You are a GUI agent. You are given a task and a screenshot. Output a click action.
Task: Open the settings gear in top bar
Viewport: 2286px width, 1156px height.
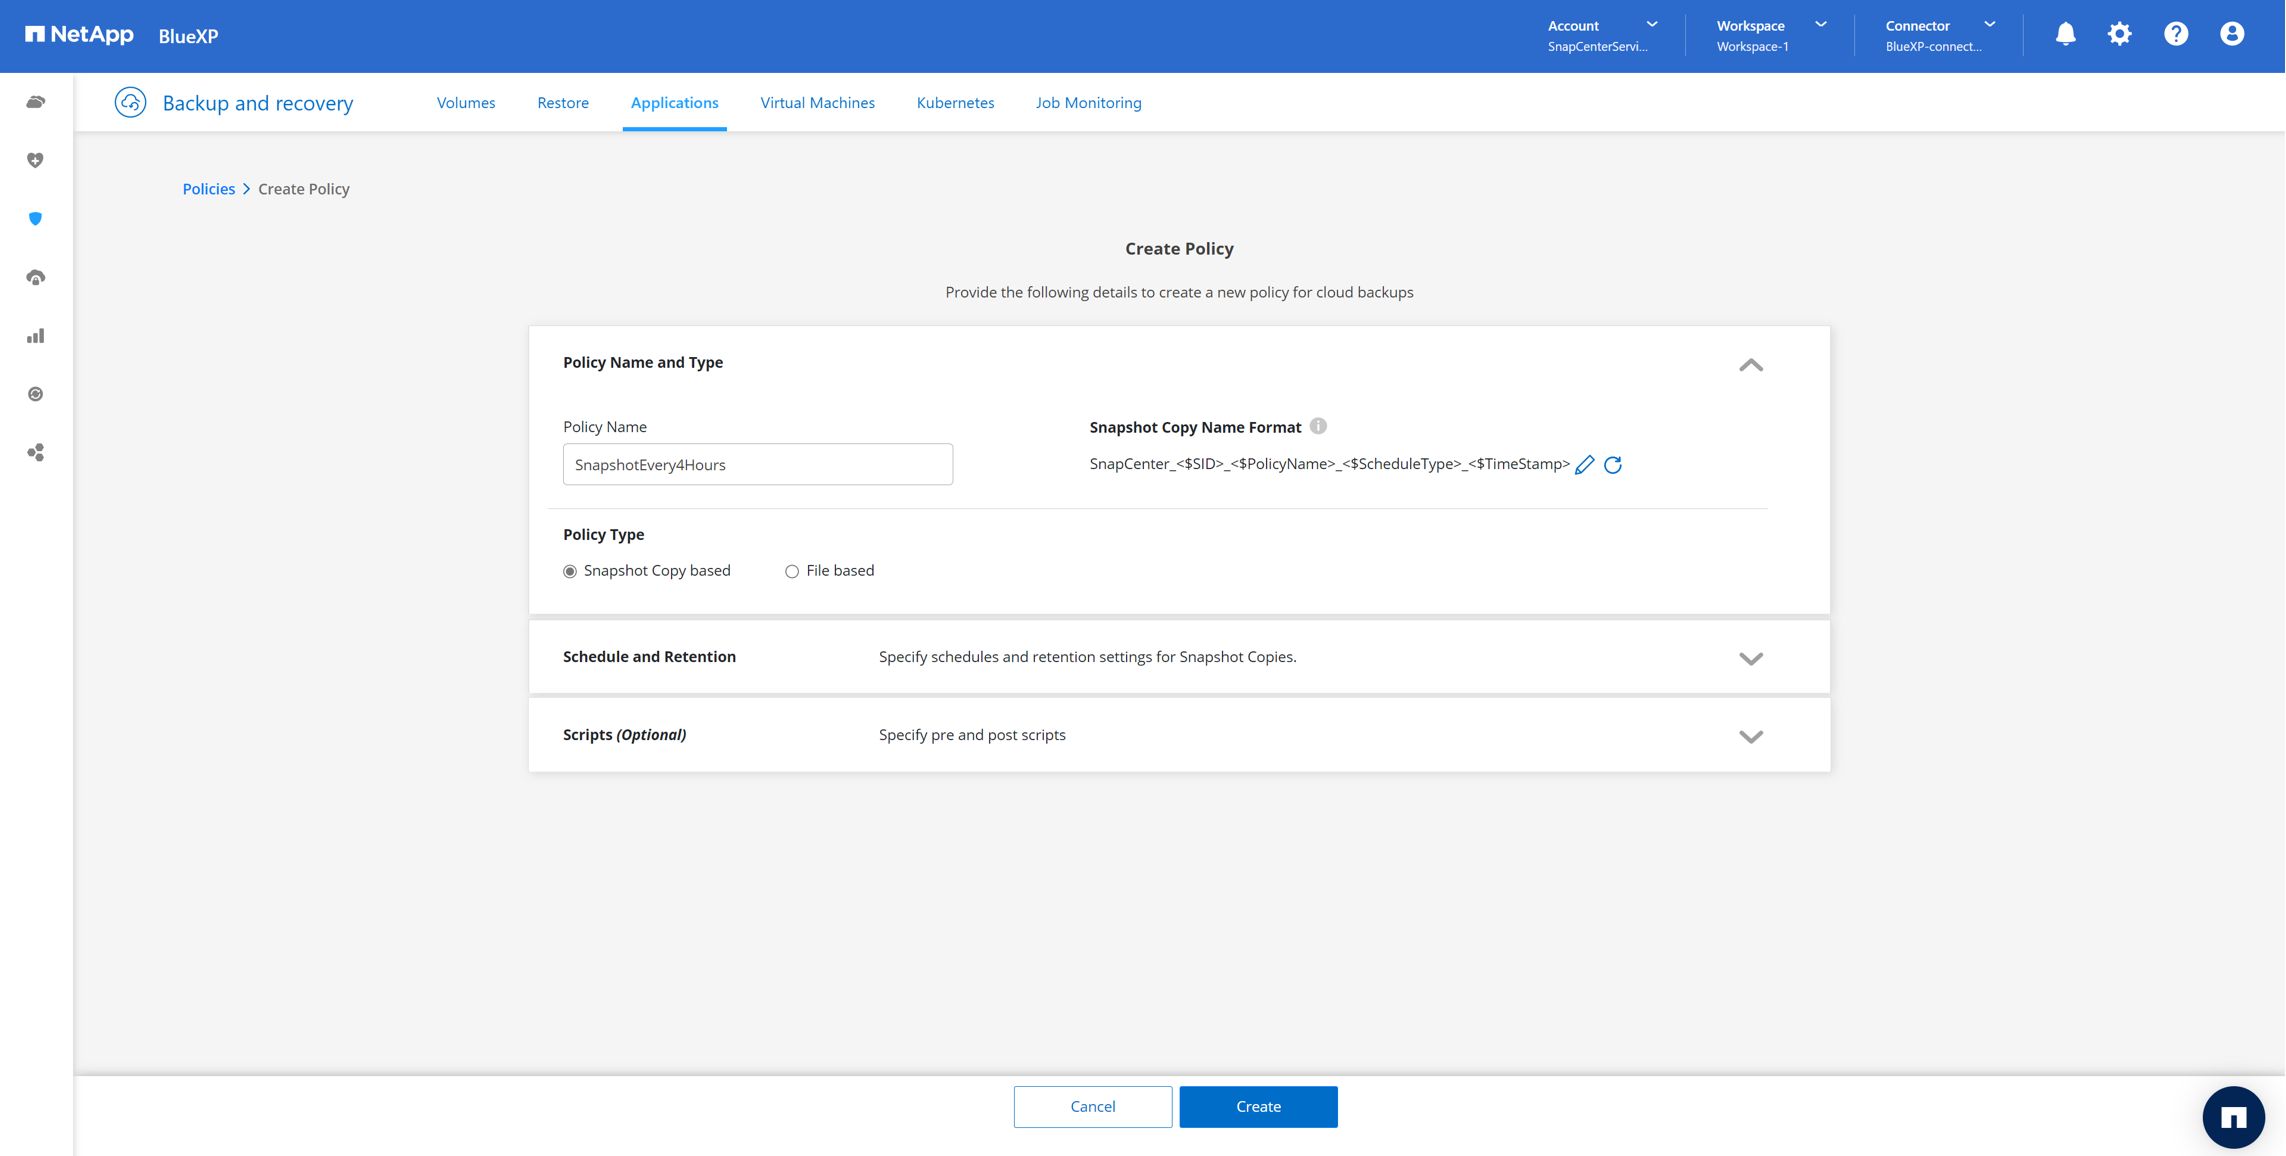click(x=2120, y=35)
